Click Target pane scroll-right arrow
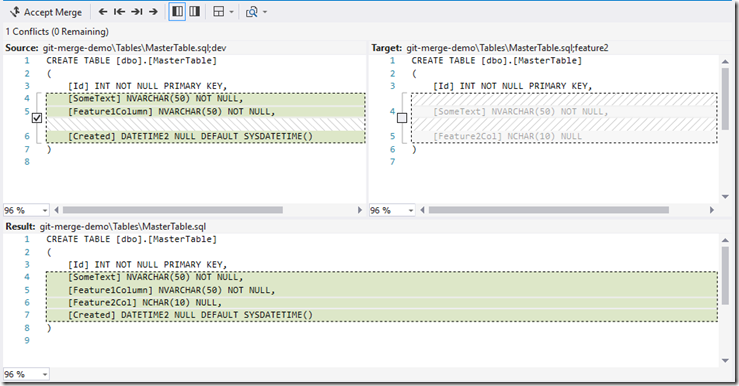The image size is (739, 386). (712, 210)
